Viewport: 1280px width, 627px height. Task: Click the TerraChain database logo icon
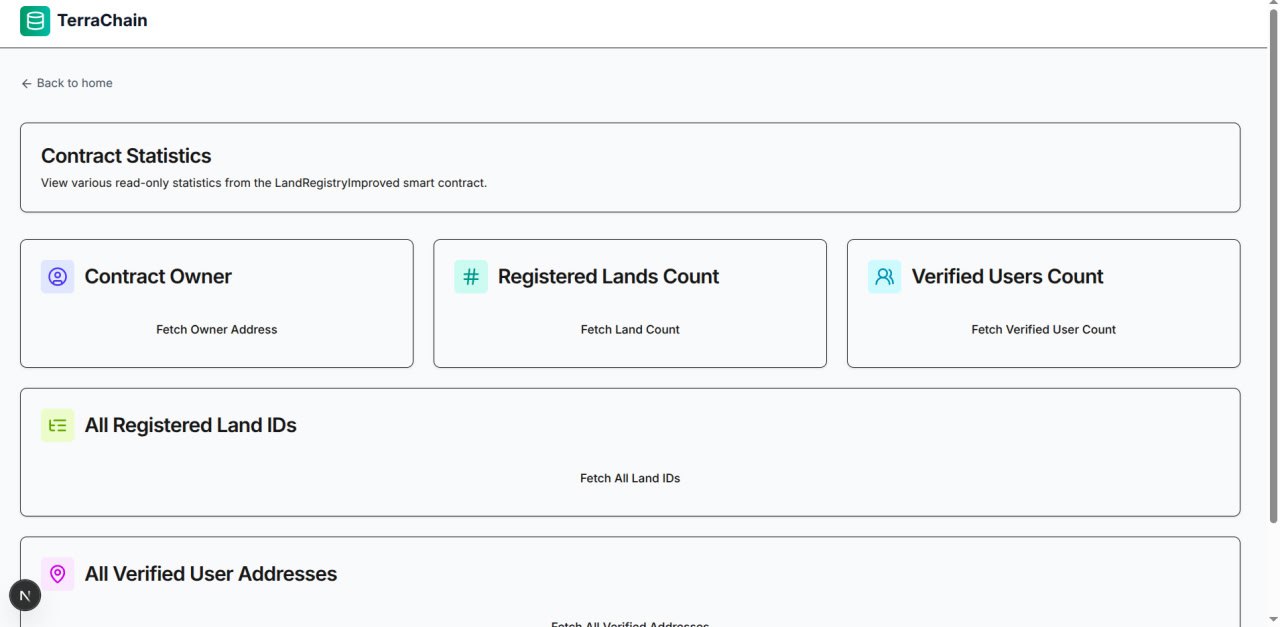(36, 20)
